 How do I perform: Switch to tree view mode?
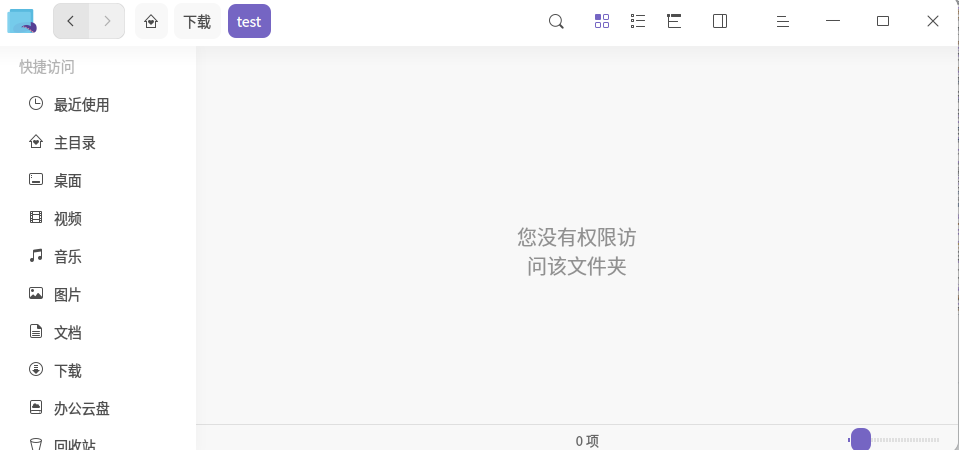click(x=674, y=21)
